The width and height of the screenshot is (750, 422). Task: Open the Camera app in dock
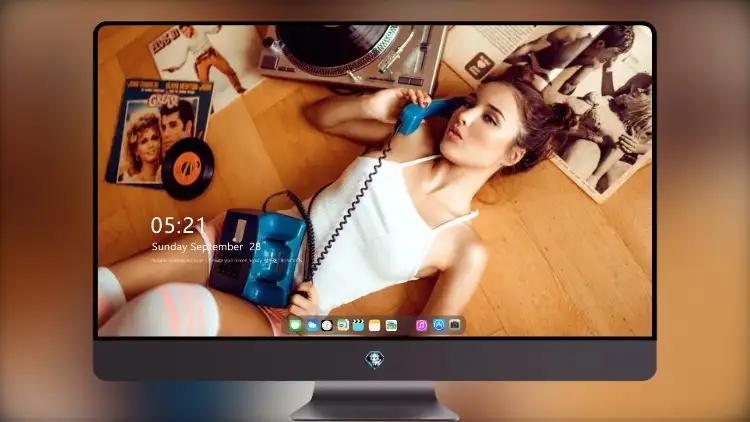pyautogui.click(x=454, y=325)
